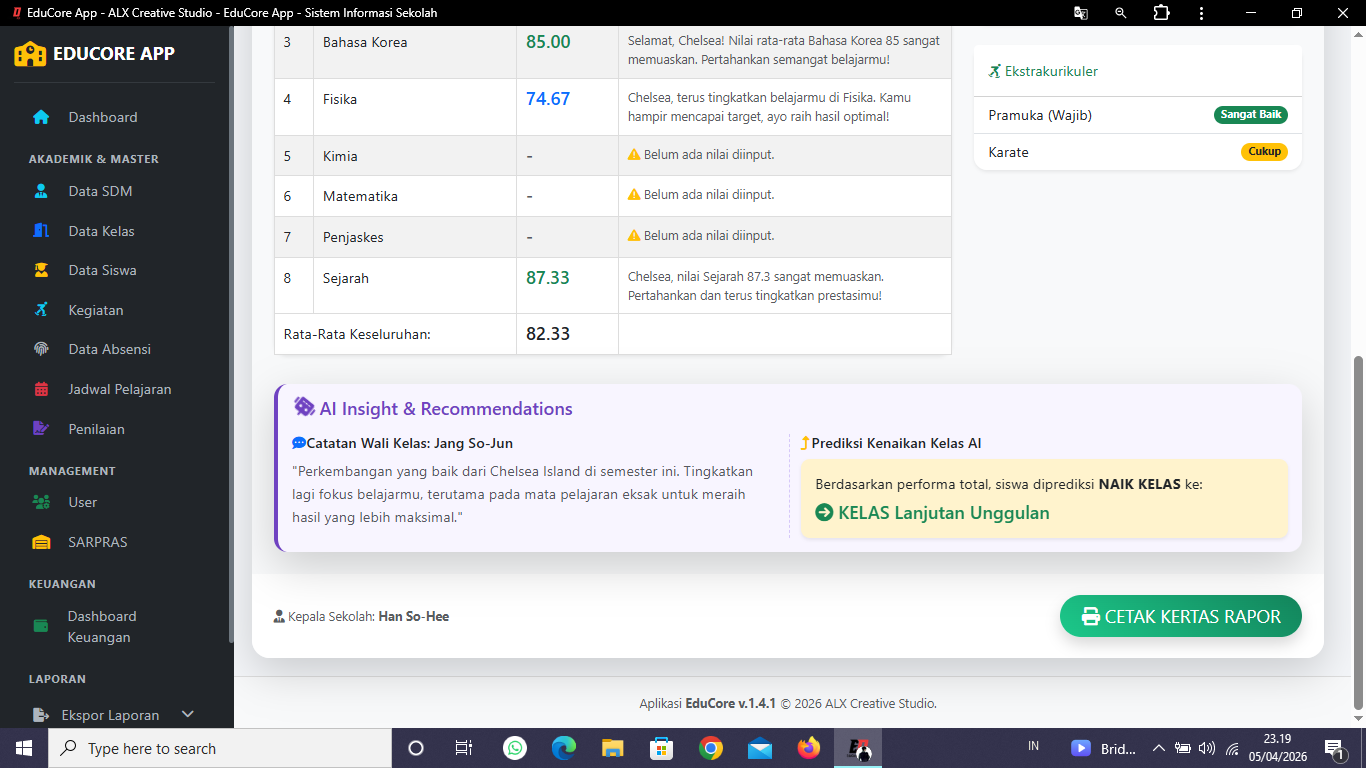Click the Data SDM person icon
This screenshot has height=768, width=1366.
(x=41, y=191)
